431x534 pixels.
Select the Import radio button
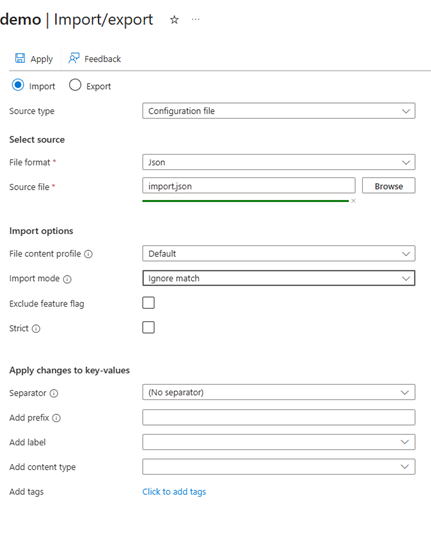[x=18, y=85]
